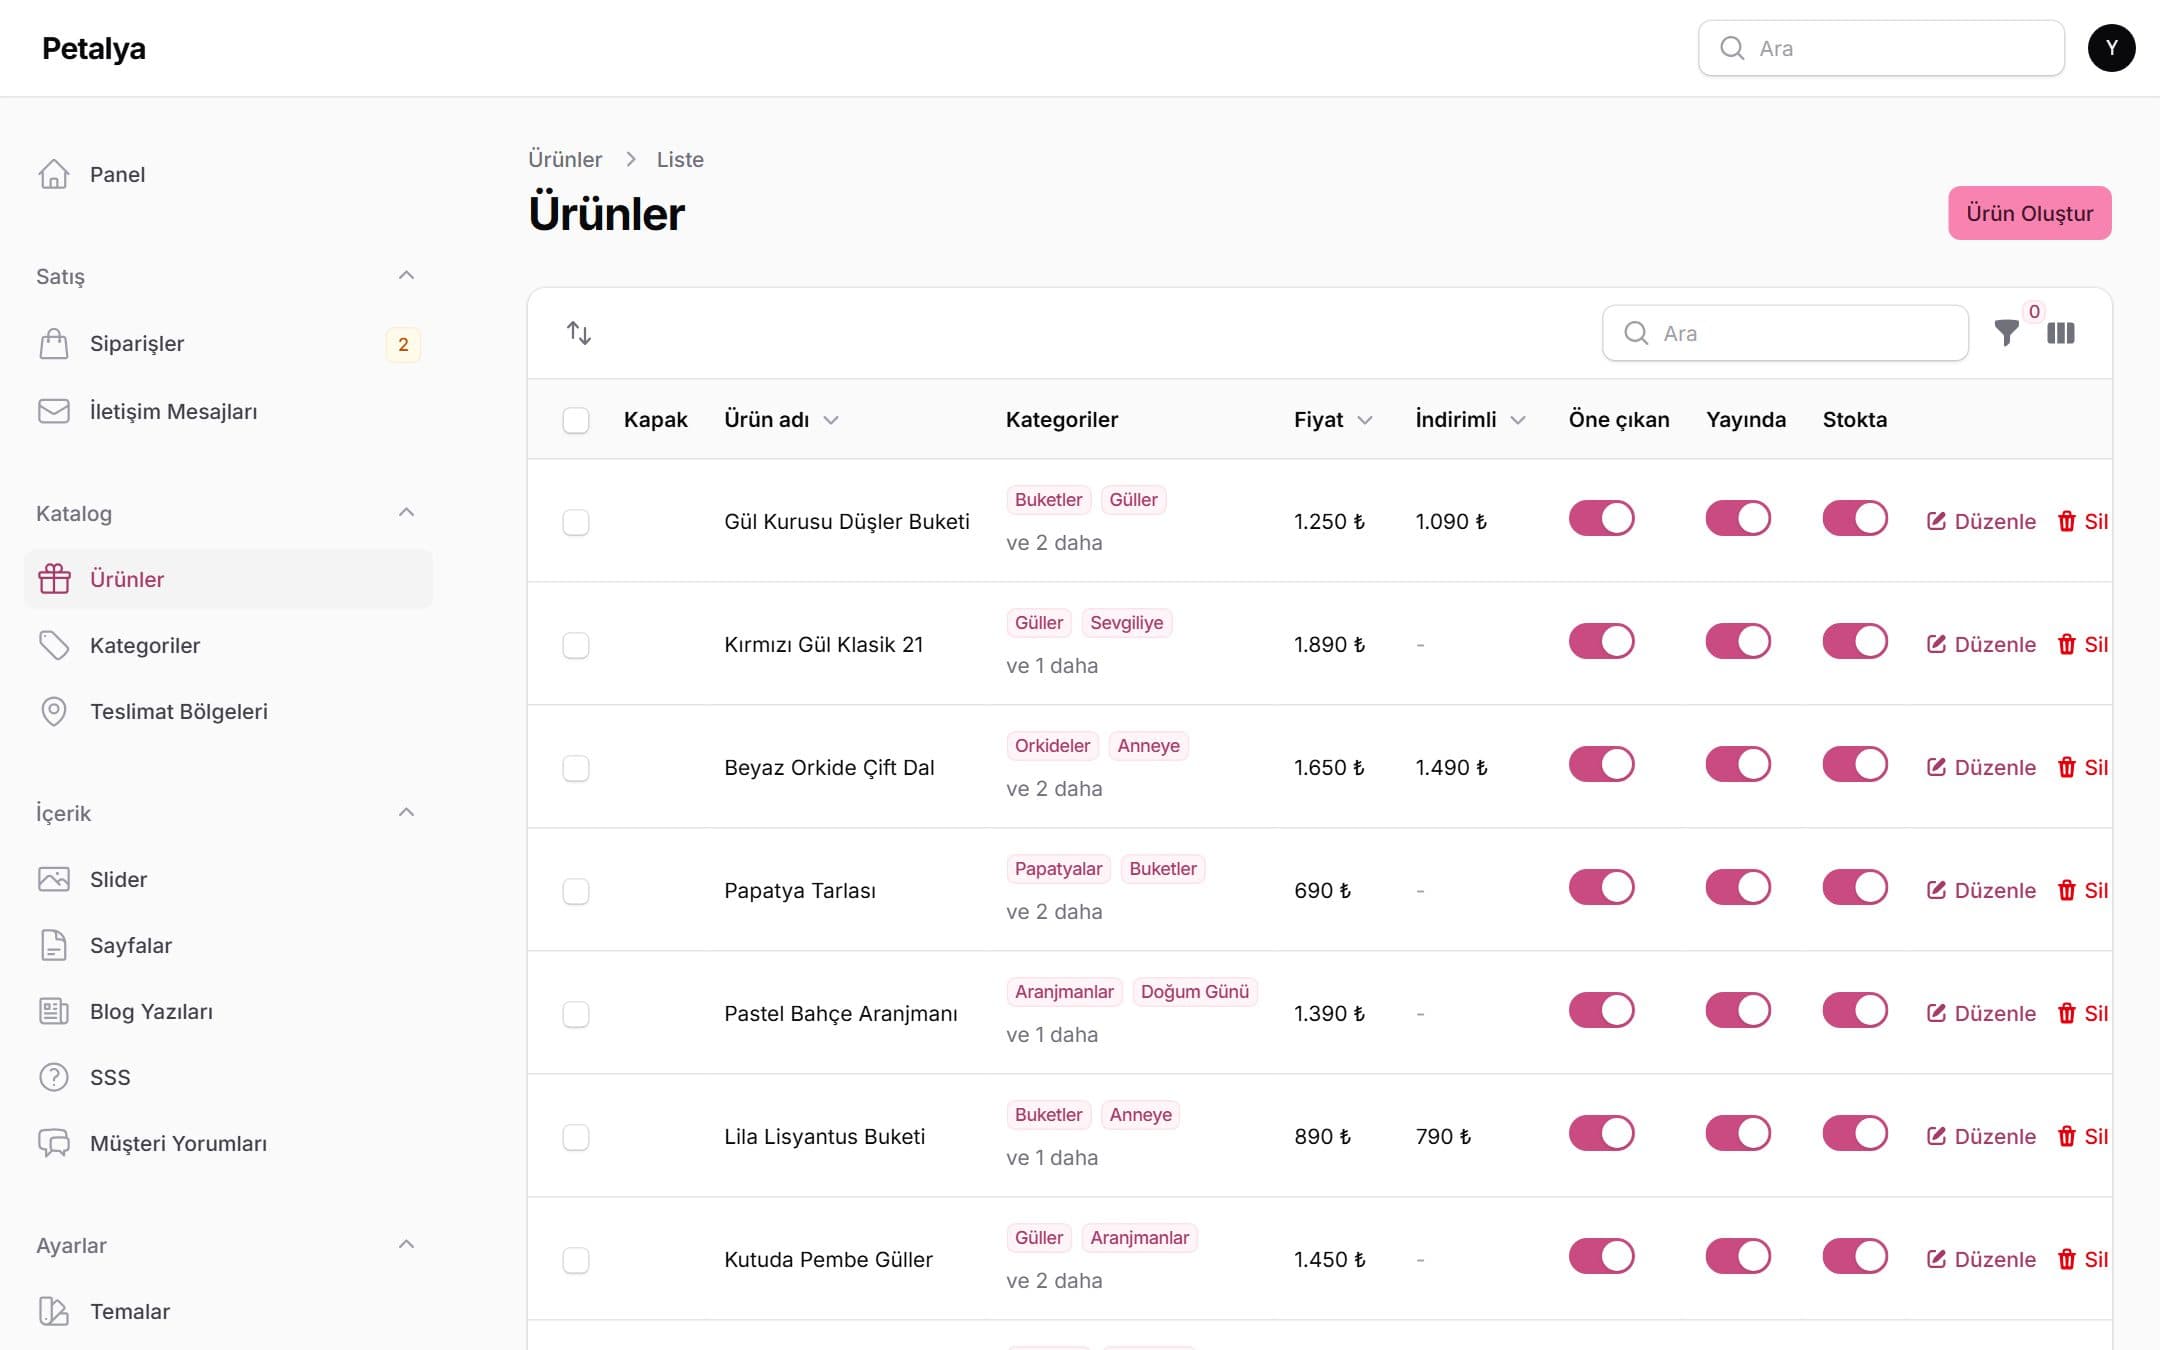Focus the table Ara search field
Image resolution: width=2160 pixels, height=1350 pixels.
pyautogui.click(x=1785, y=333)
